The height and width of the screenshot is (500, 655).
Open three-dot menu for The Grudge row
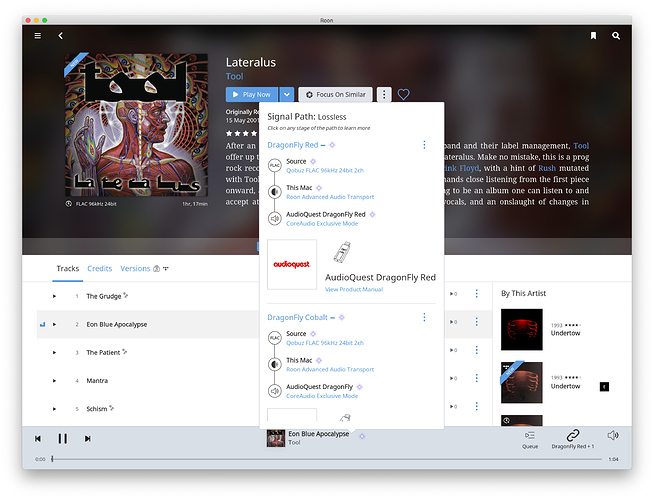tap(476, 294)
